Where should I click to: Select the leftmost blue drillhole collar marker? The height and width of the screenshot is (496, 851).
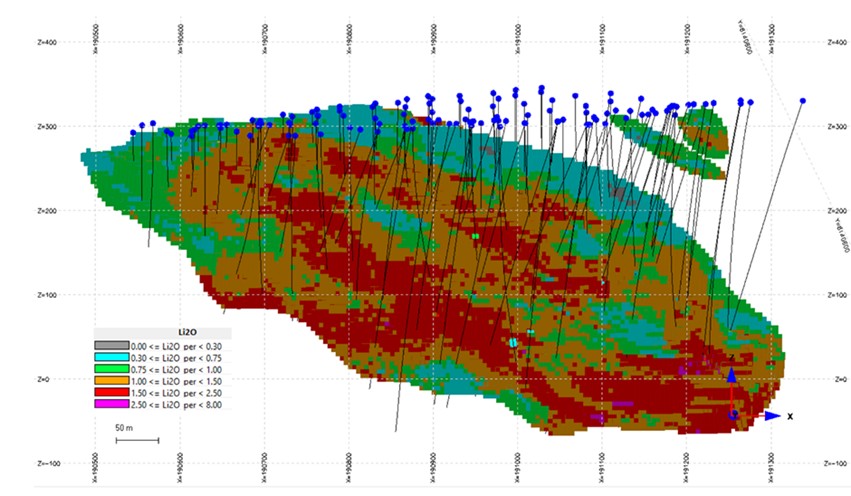tap(133, 132)
